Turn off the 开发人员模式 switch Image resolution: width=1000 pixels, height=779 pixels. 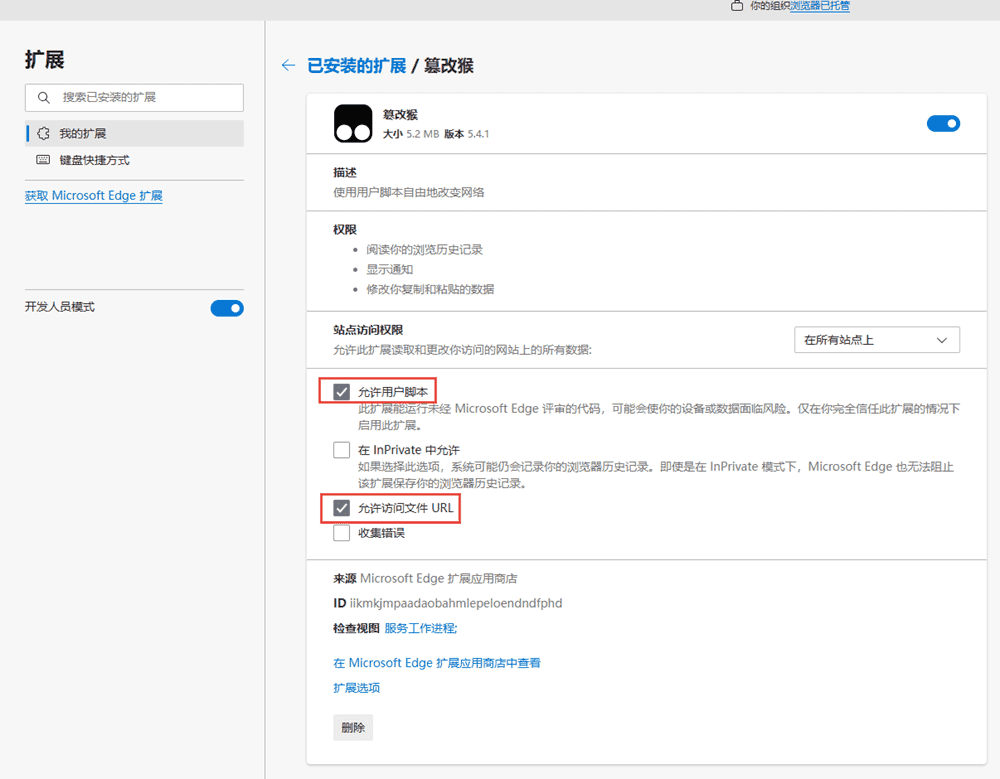[227, 308]
